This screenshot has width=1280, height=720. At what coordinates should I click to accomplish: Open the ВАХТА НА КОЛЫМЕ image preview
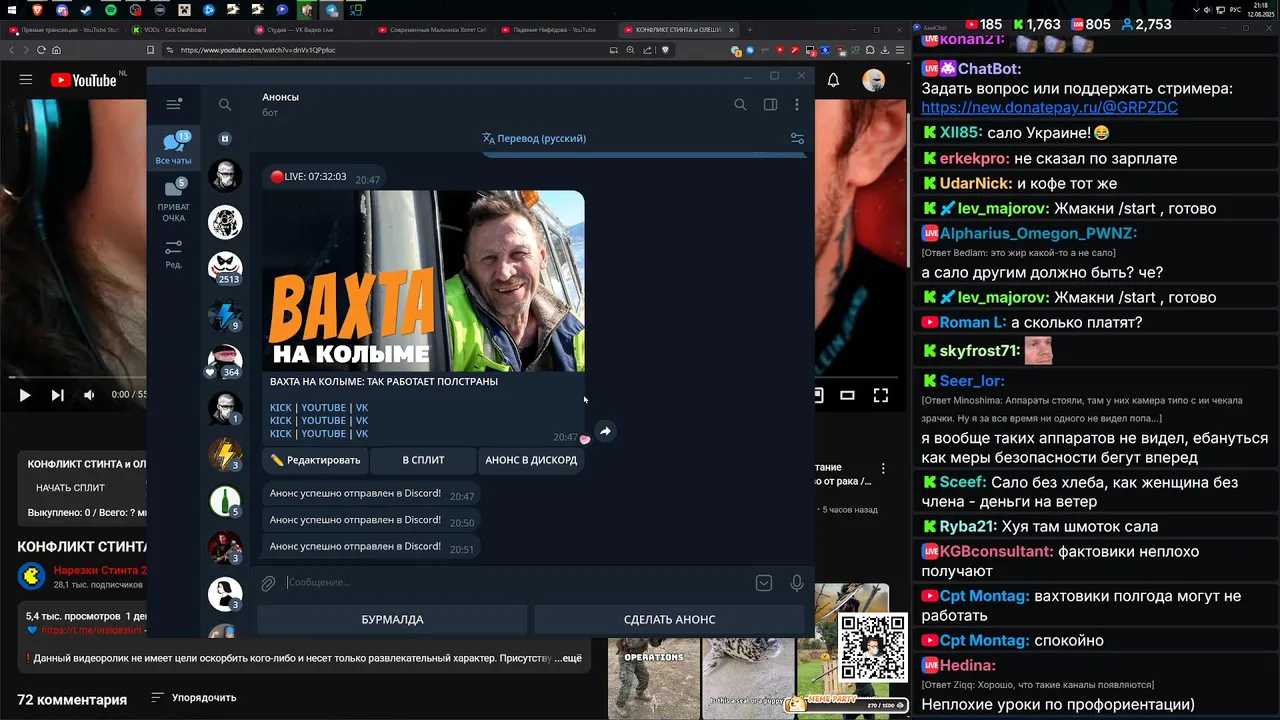click(x=423, y=281)
